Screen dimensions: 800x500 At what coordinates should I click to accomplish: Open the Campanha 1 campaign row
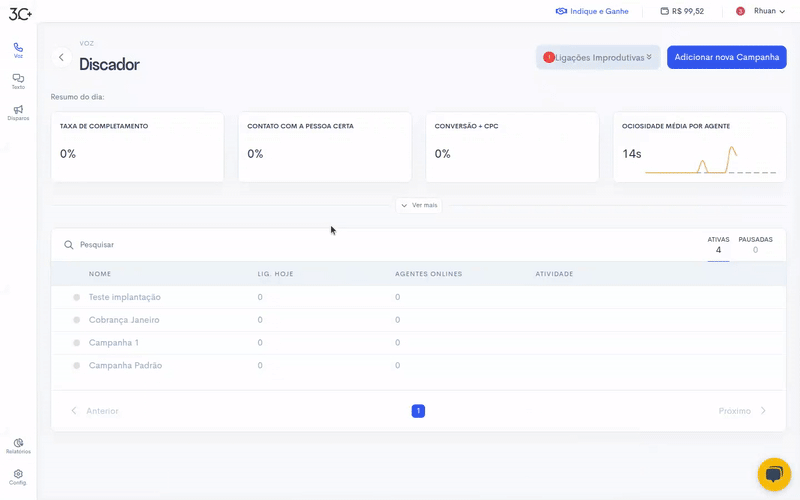click(418, 343)
